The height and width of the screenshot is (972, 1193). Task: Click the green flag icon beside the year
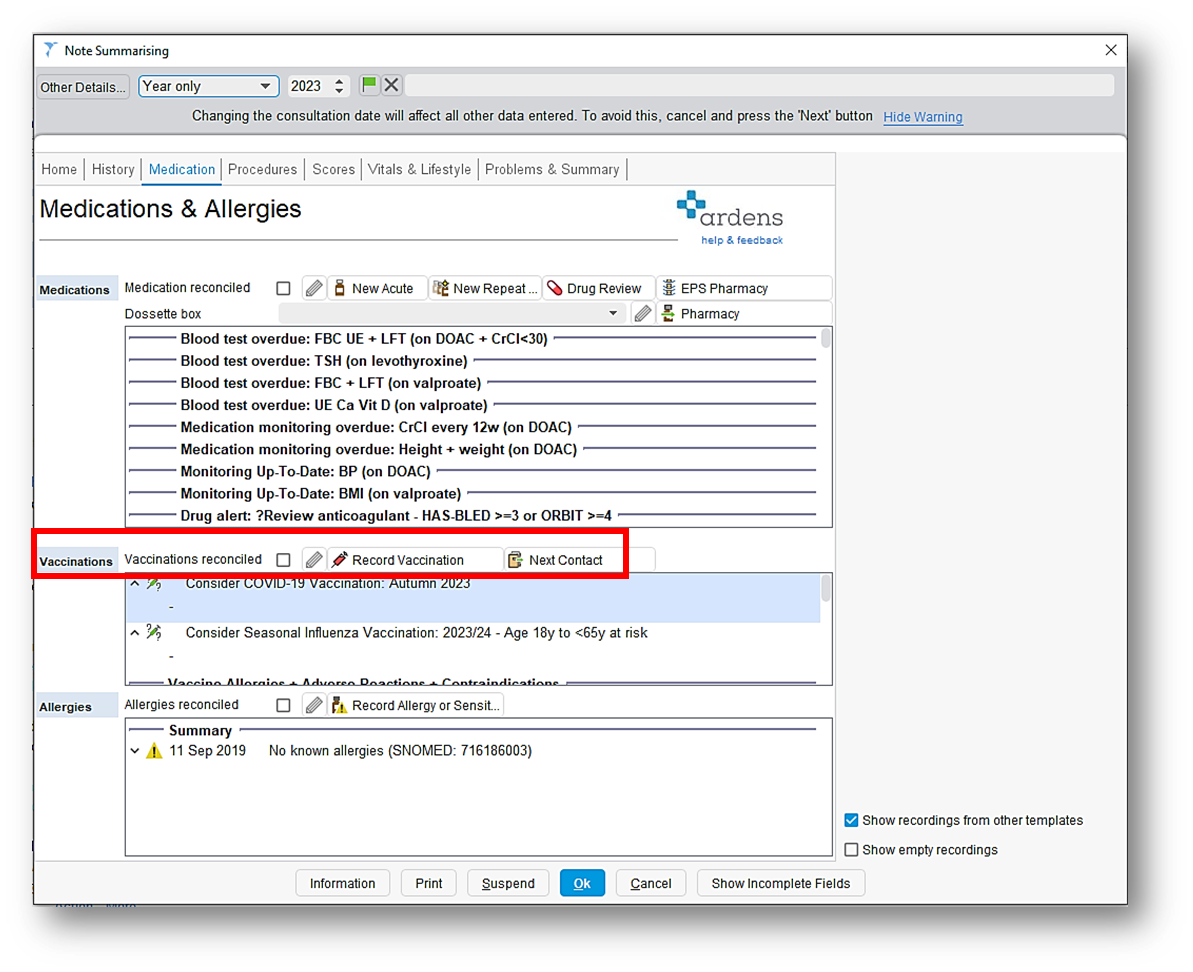[369, 85]
